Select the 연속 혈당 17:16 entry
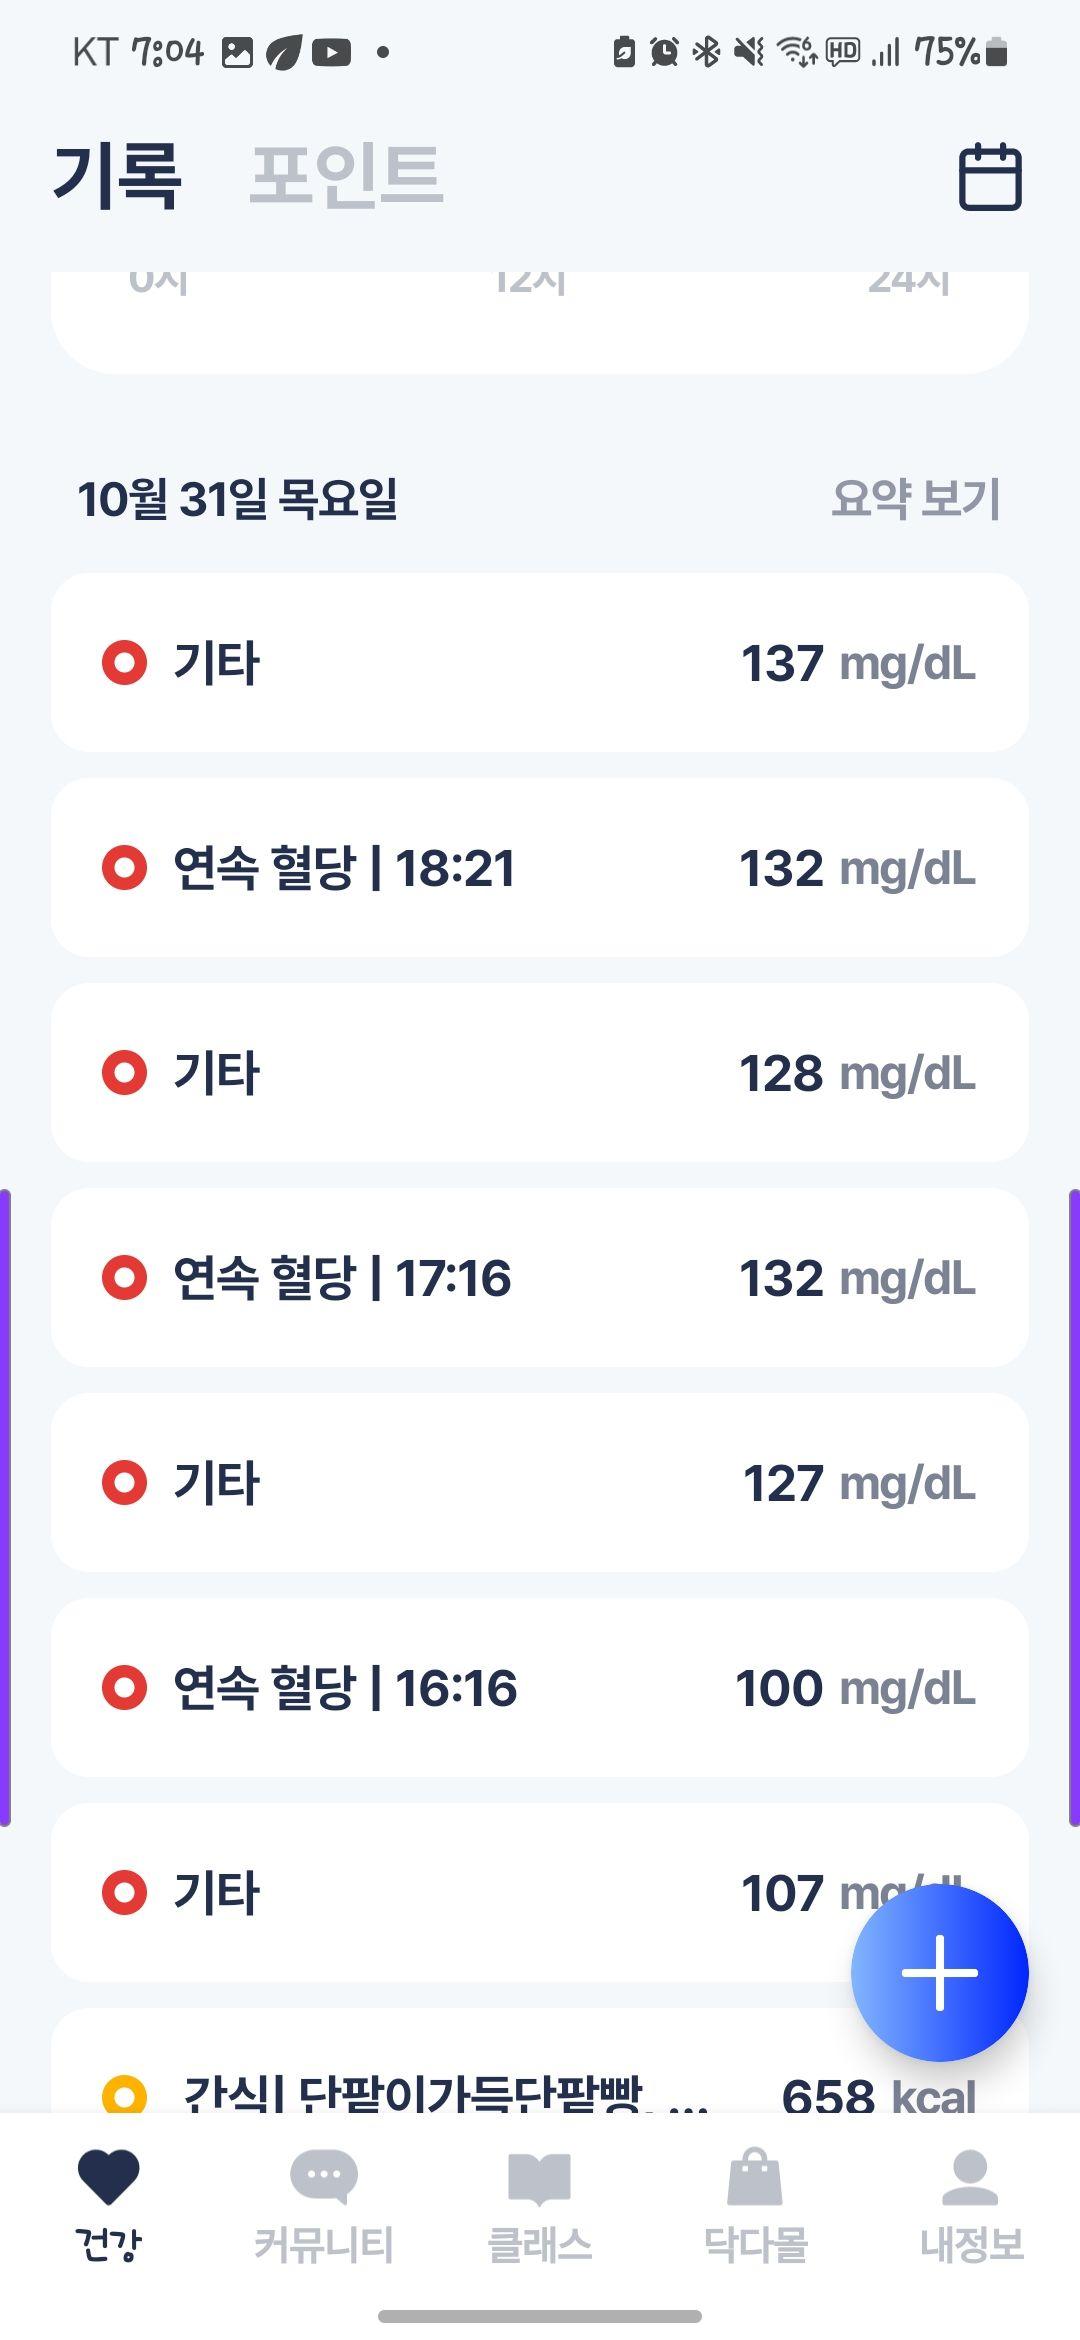This screenshot has width=1080, height=2340. pos(540,1277)
